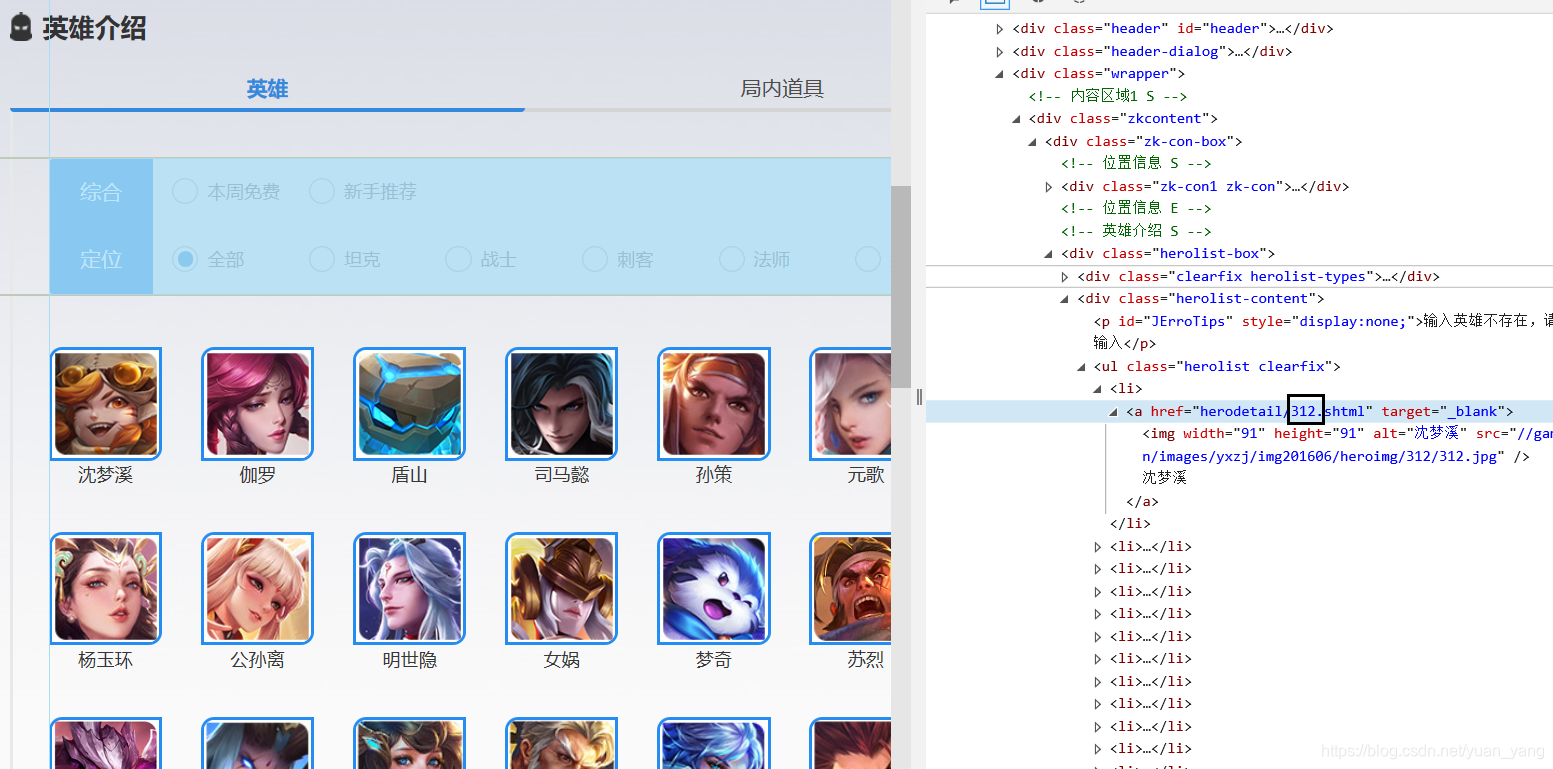The image size is (1553, 769).
Task: Switch to the 局内道具 tab
Action: [781, 89]
